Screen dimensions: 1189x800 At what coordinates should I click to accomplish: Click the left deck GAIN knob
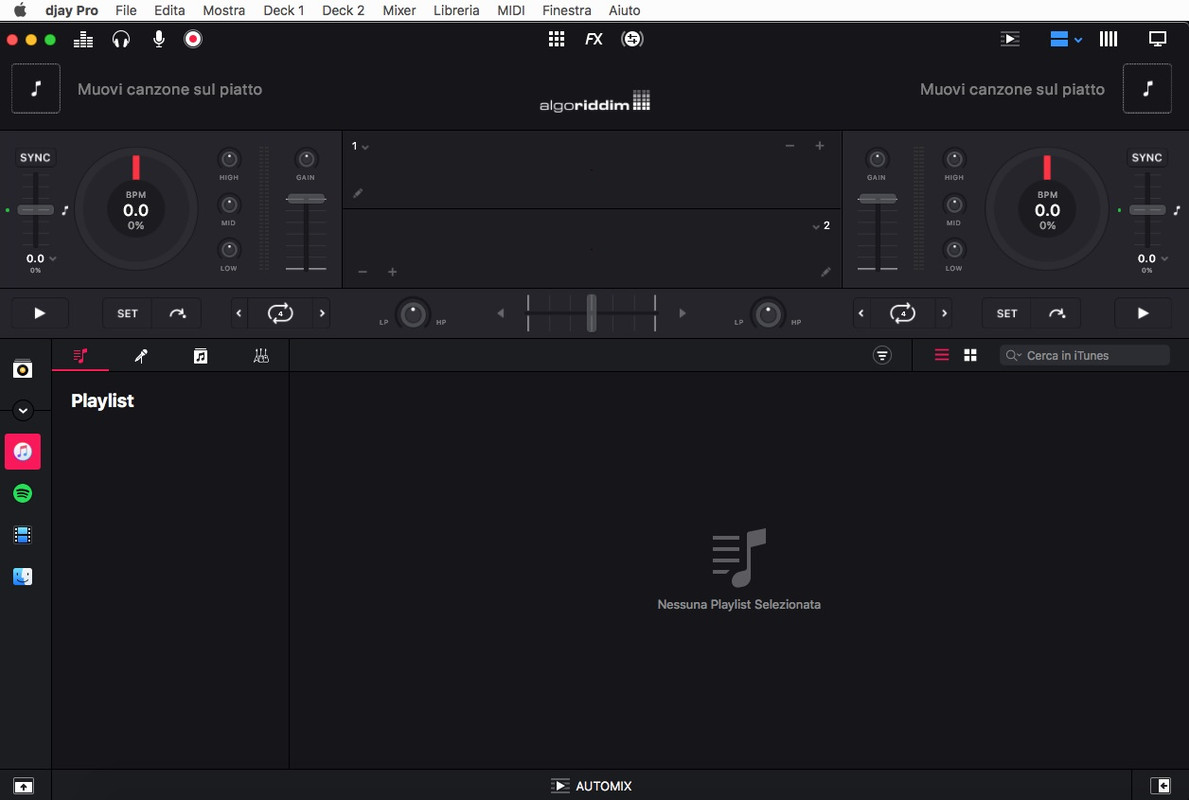point(306,159)
